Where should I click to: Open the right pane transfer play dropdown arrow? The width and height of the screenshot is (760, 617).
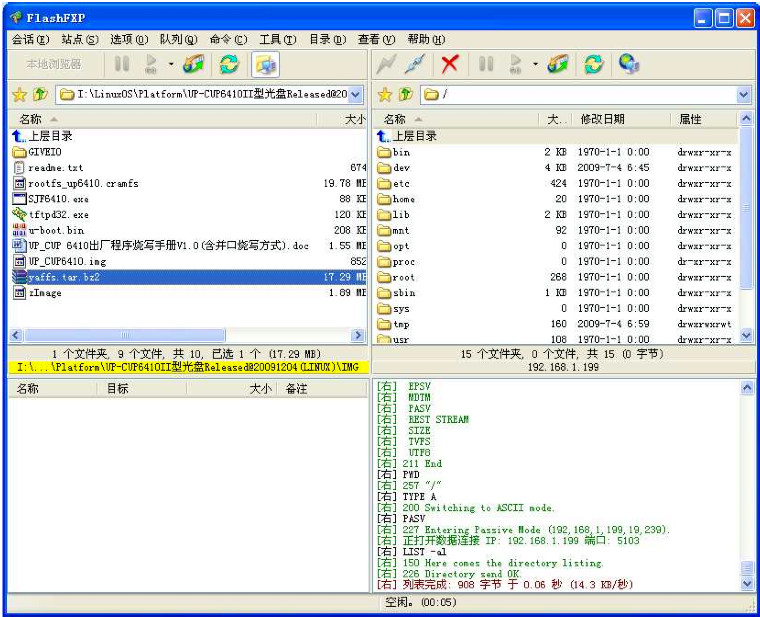pos(535,64)
